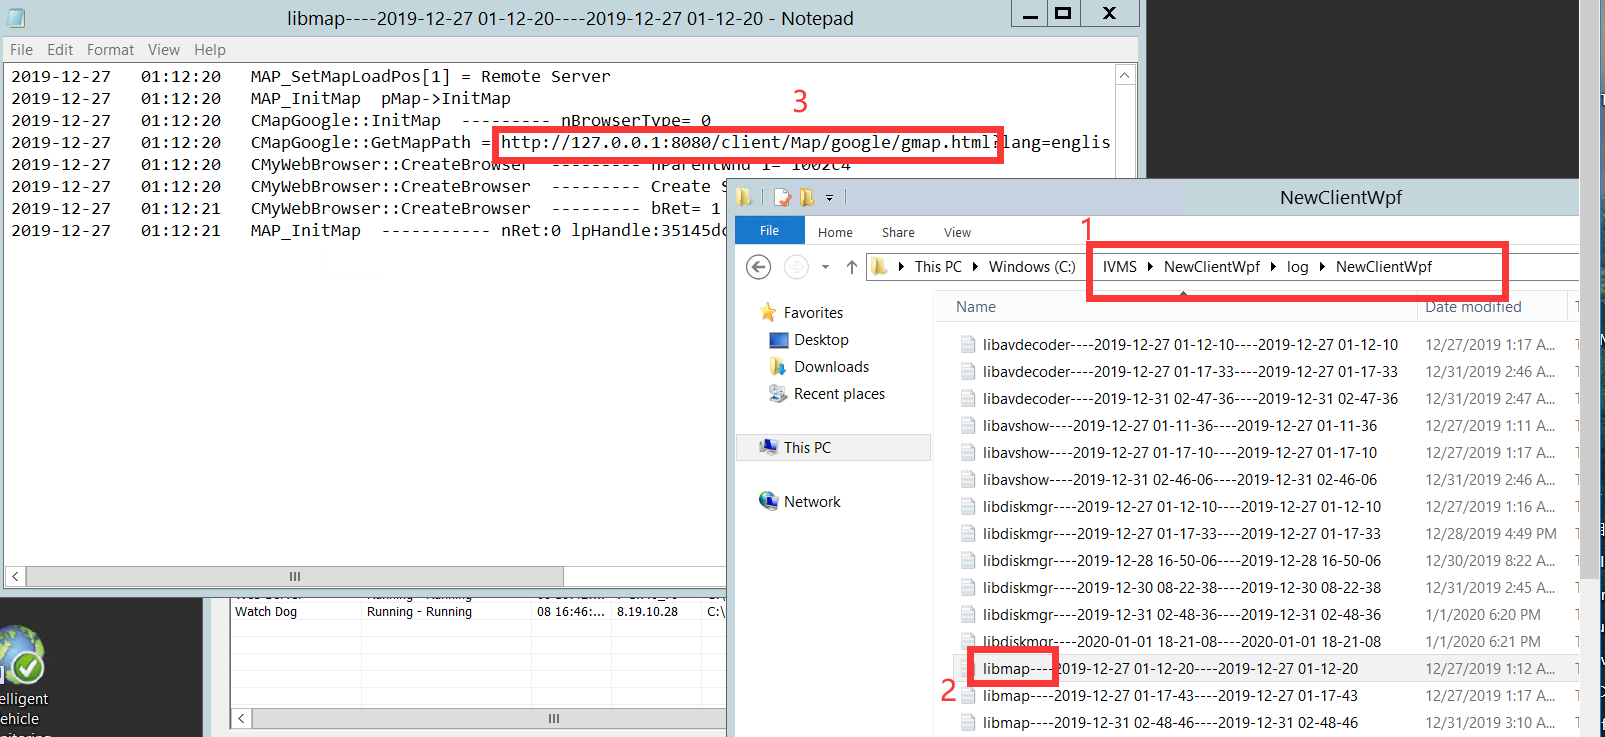Click the Network icon in sidebar
The width and height of the screenshot is (1605, 737).
coord(768,501)
